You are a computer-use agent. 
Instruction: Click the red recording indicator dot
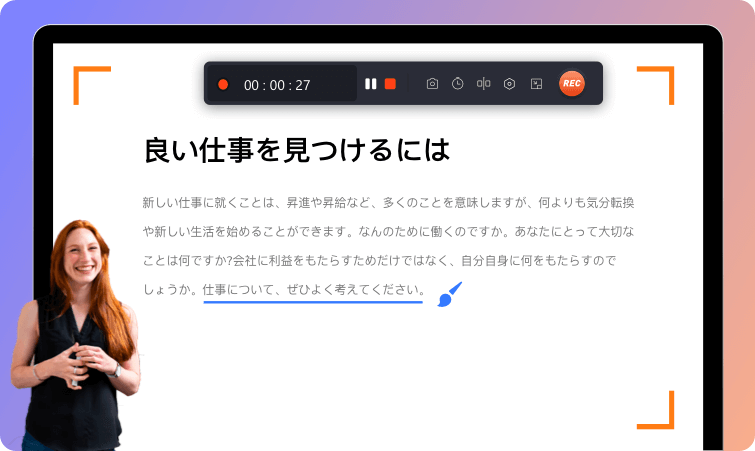point(223,85)
